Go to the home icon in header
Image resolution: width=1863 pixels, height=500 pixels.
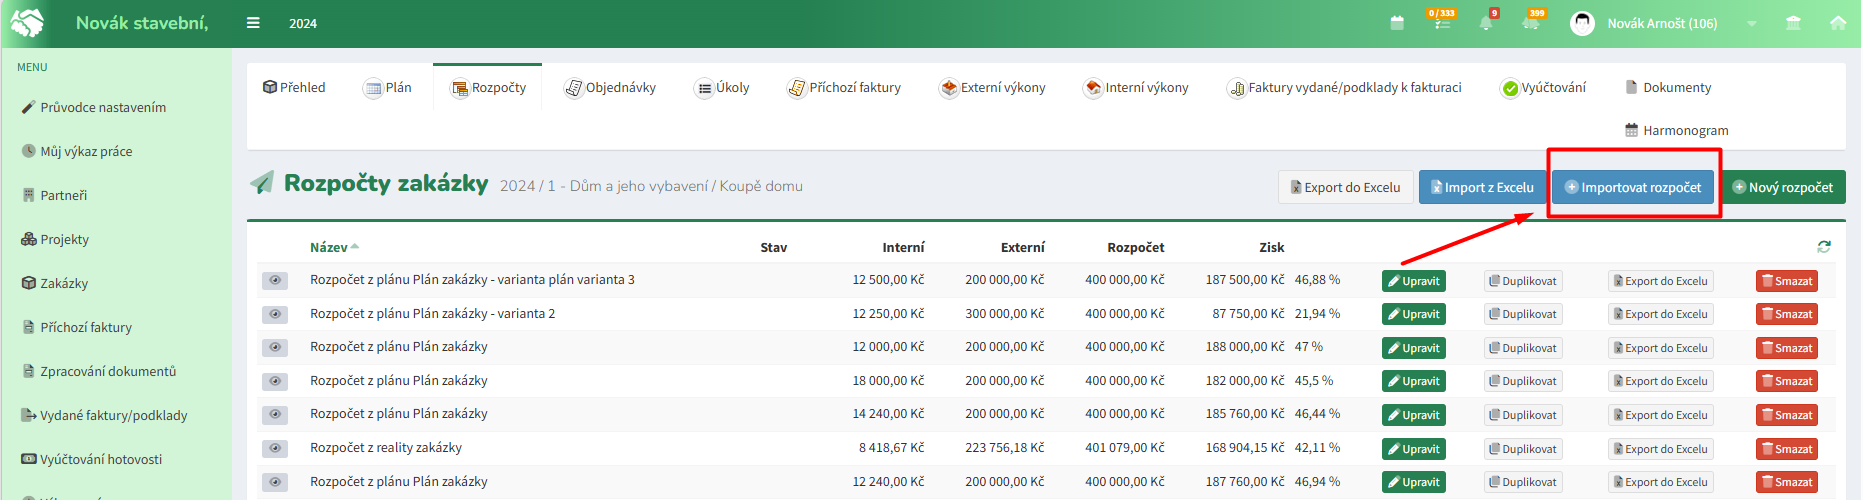tap(1838, 23)
